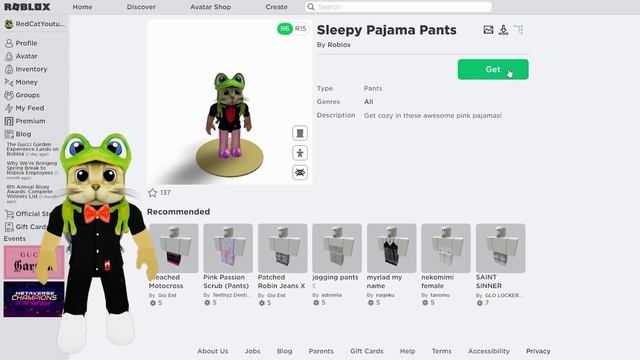Open the try-on outfit icon
640x360 pixels.
[300, 133]
